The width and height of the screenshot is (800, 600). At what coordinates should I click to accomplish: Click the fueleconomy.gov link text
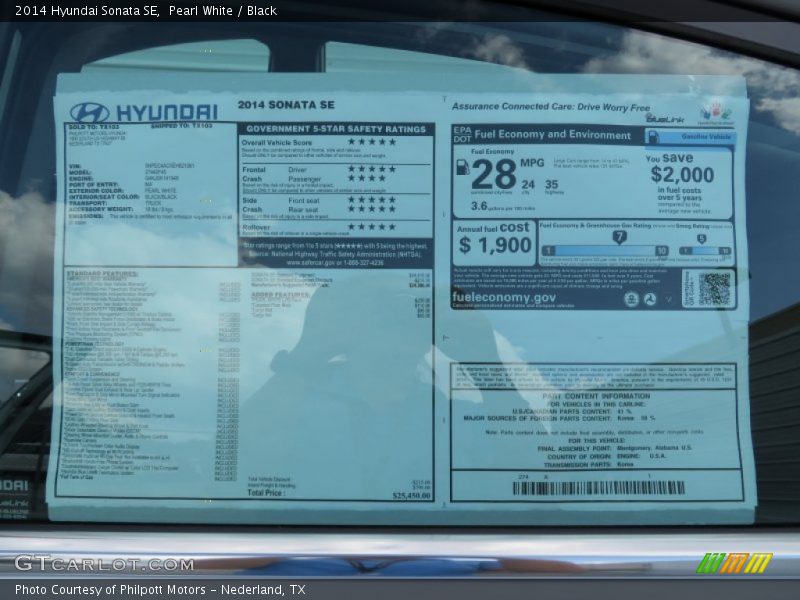pos(504,297)
